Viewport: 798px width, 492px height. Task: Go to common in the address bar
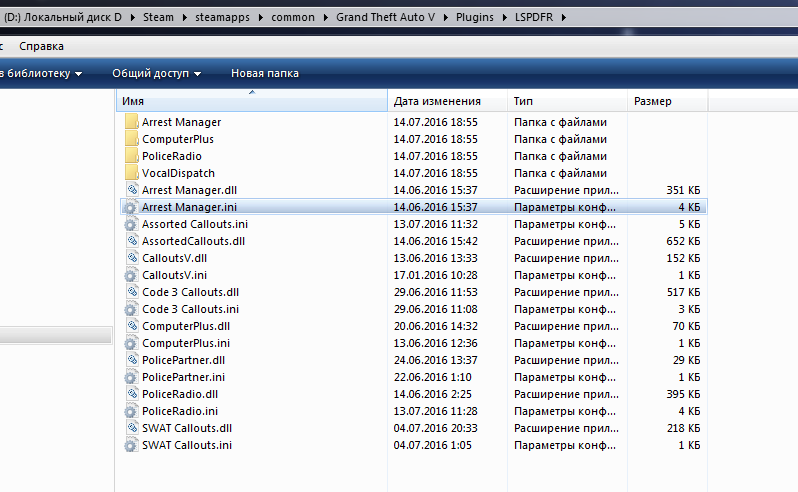coord(293,17)
